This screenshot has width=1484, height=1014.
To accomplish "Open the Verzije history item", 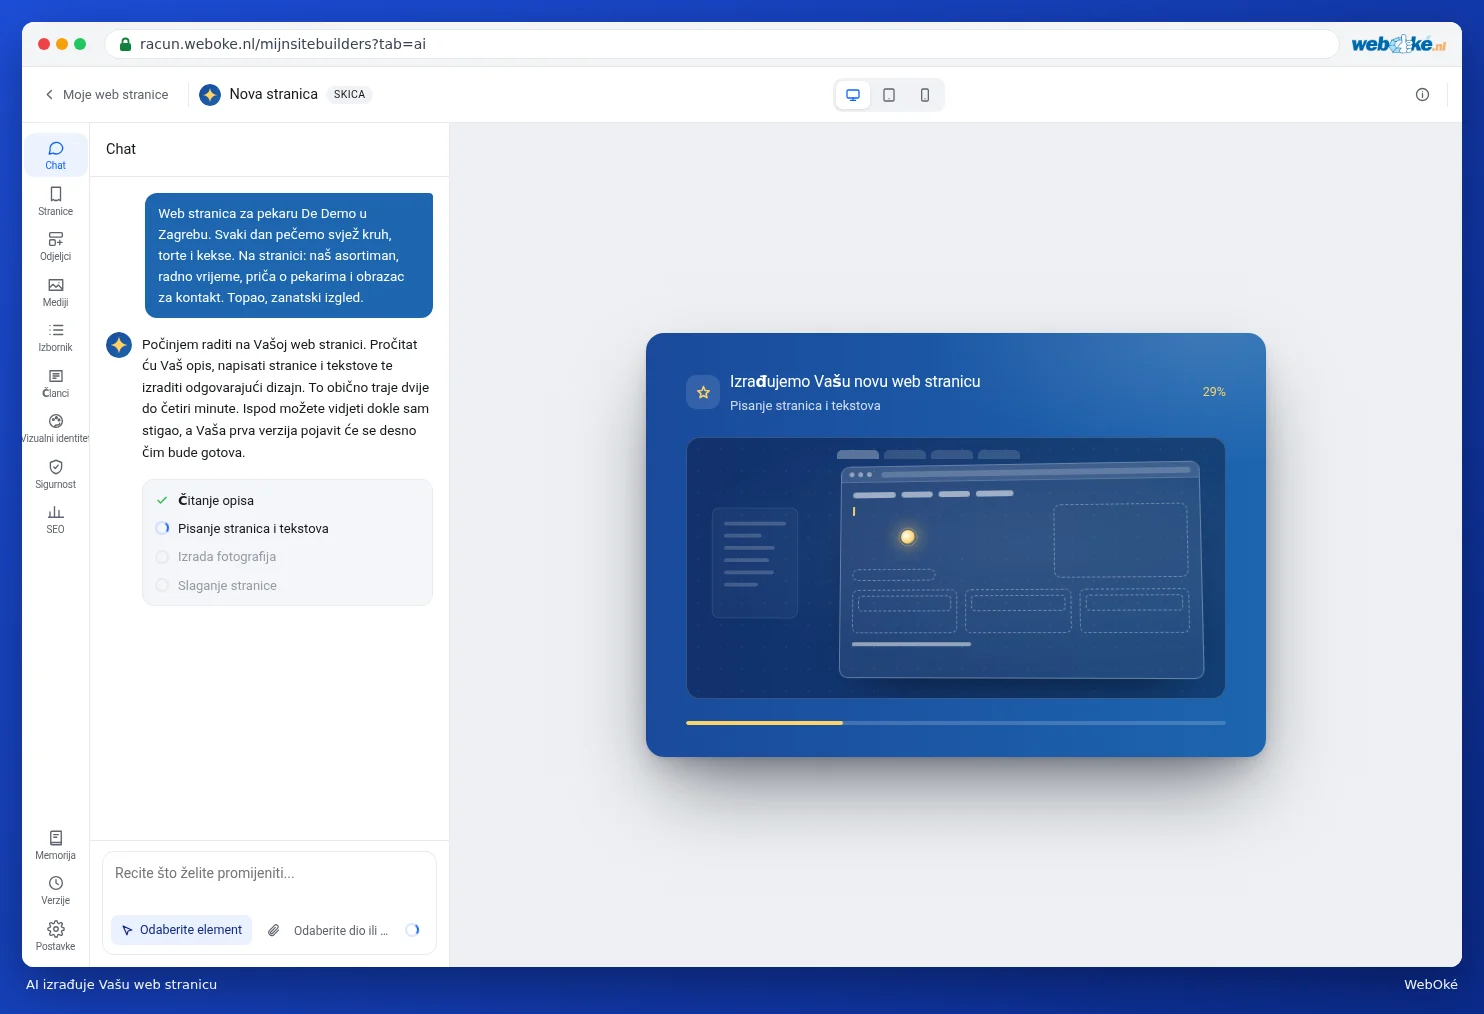I will coord(56,890).
